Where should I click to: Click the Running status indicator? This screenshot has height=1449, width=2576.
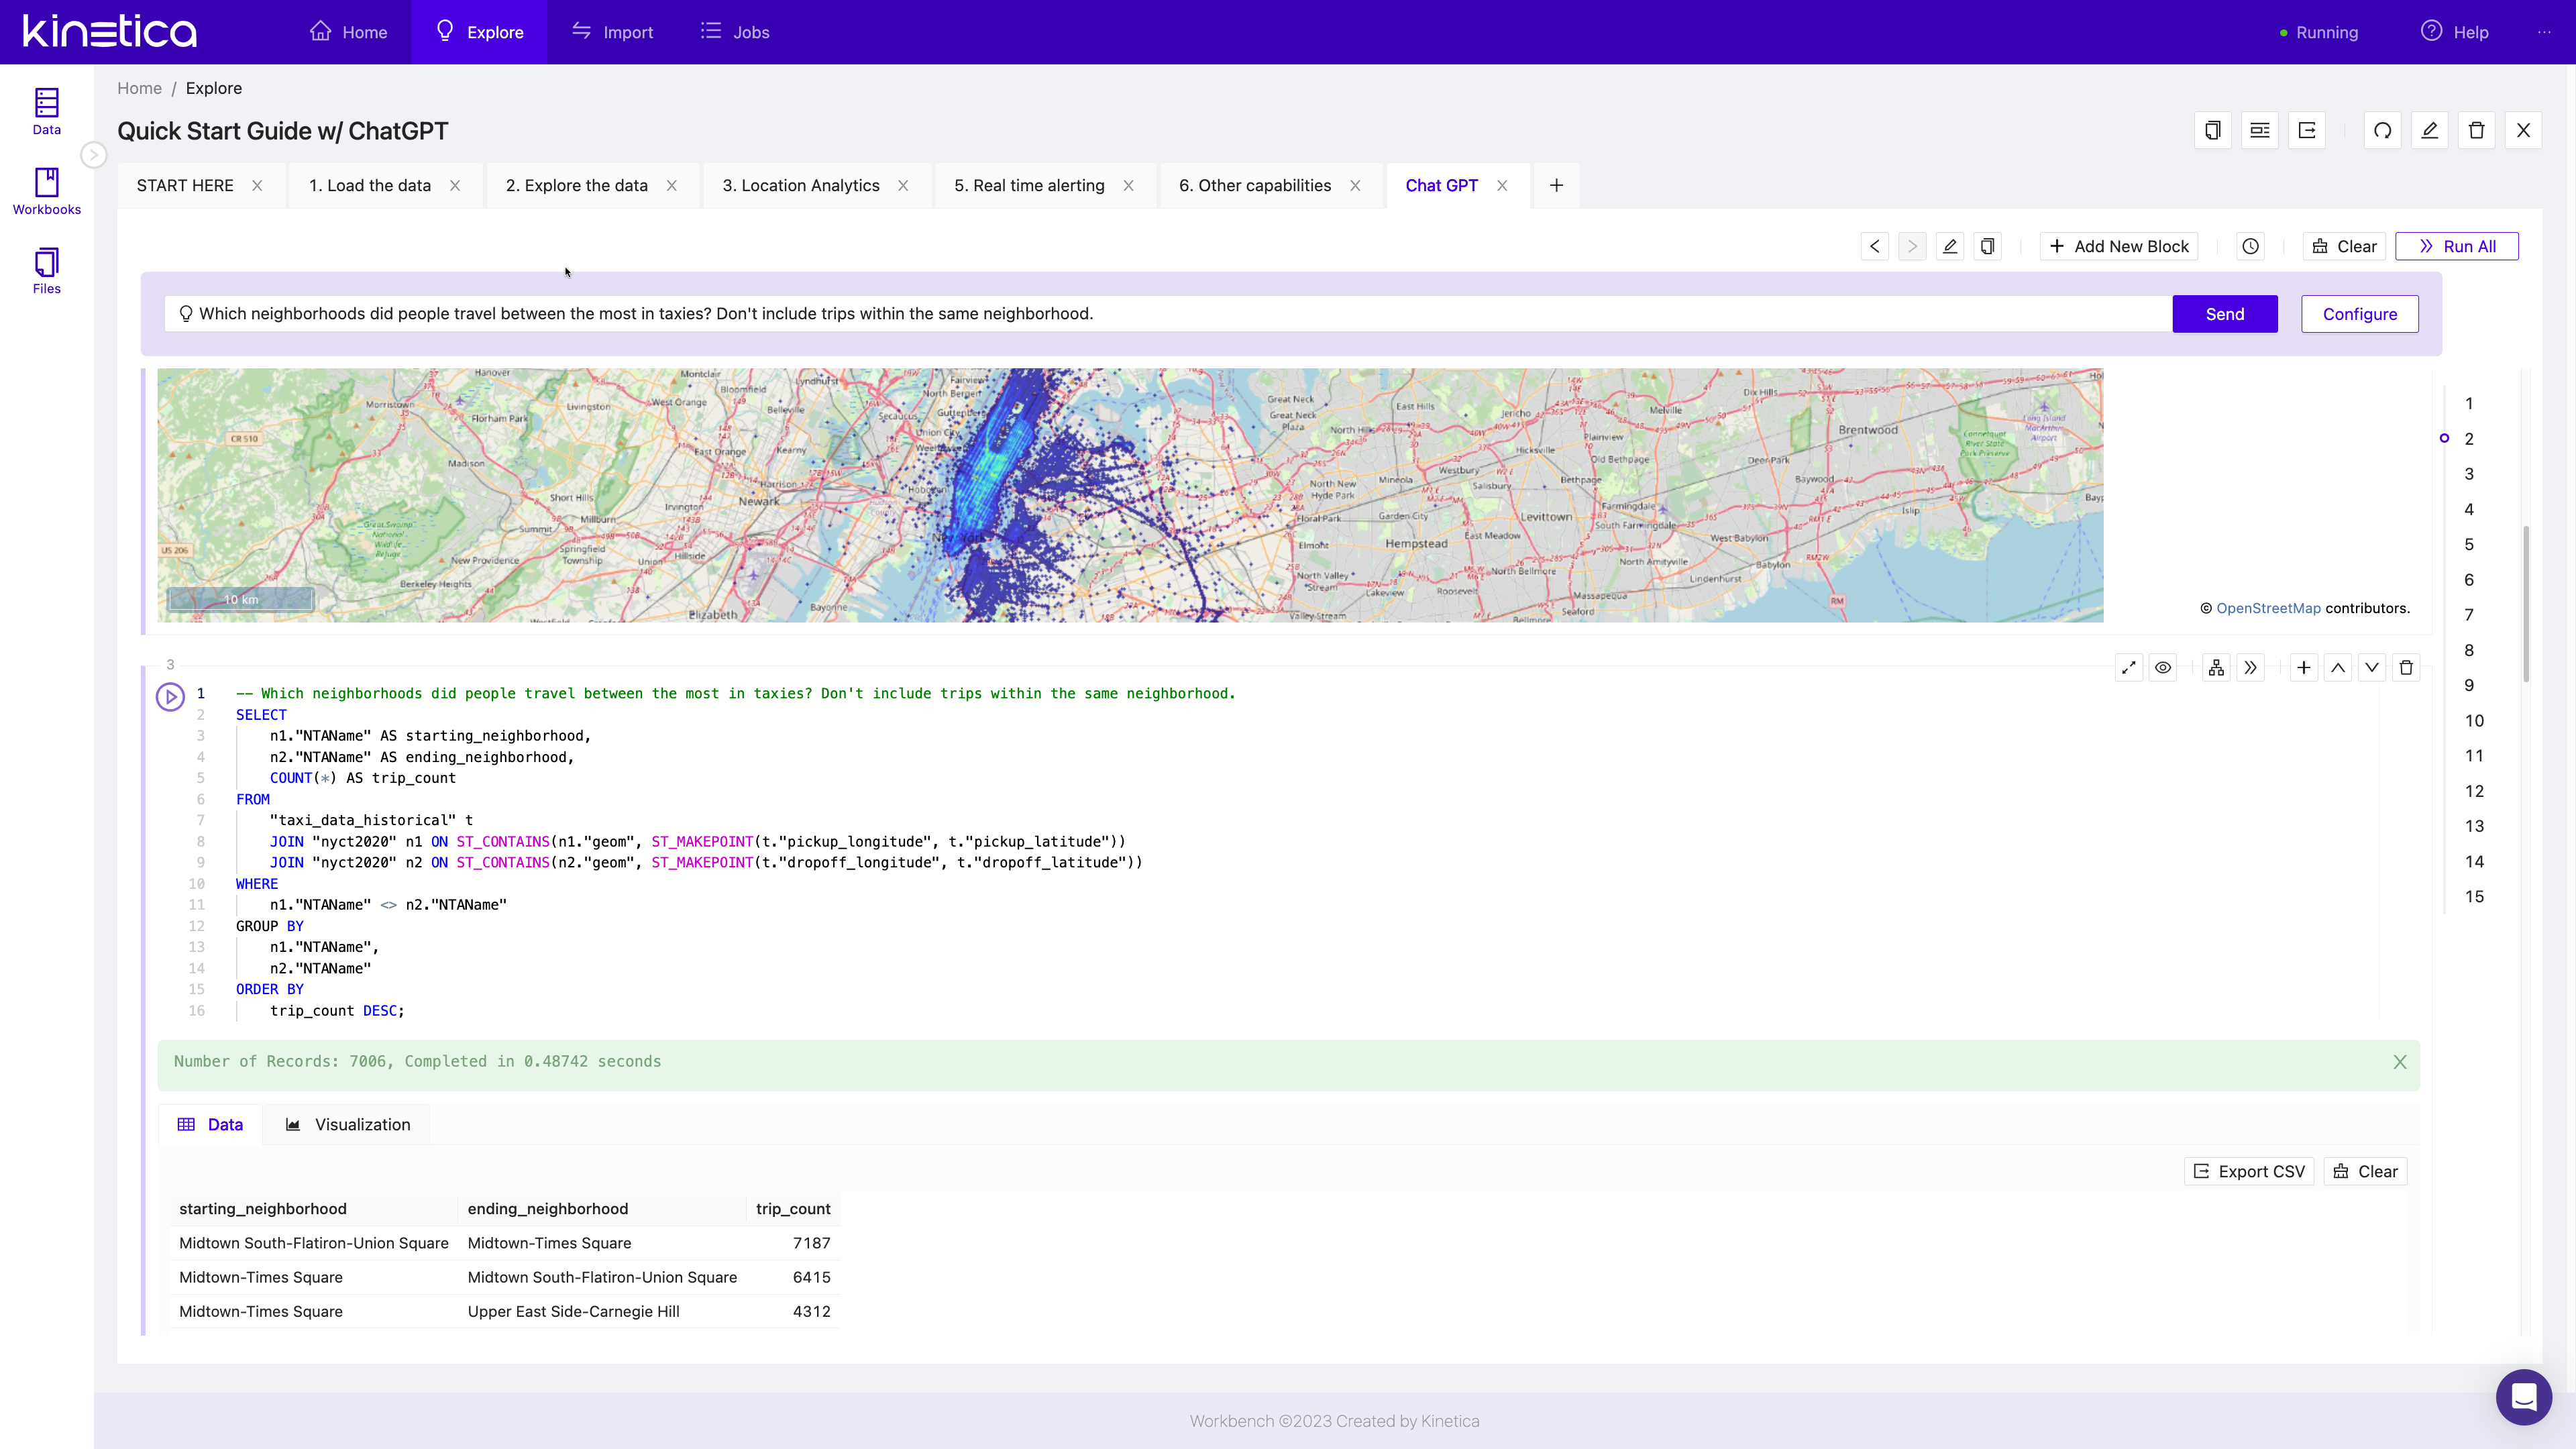(2319, 32)
